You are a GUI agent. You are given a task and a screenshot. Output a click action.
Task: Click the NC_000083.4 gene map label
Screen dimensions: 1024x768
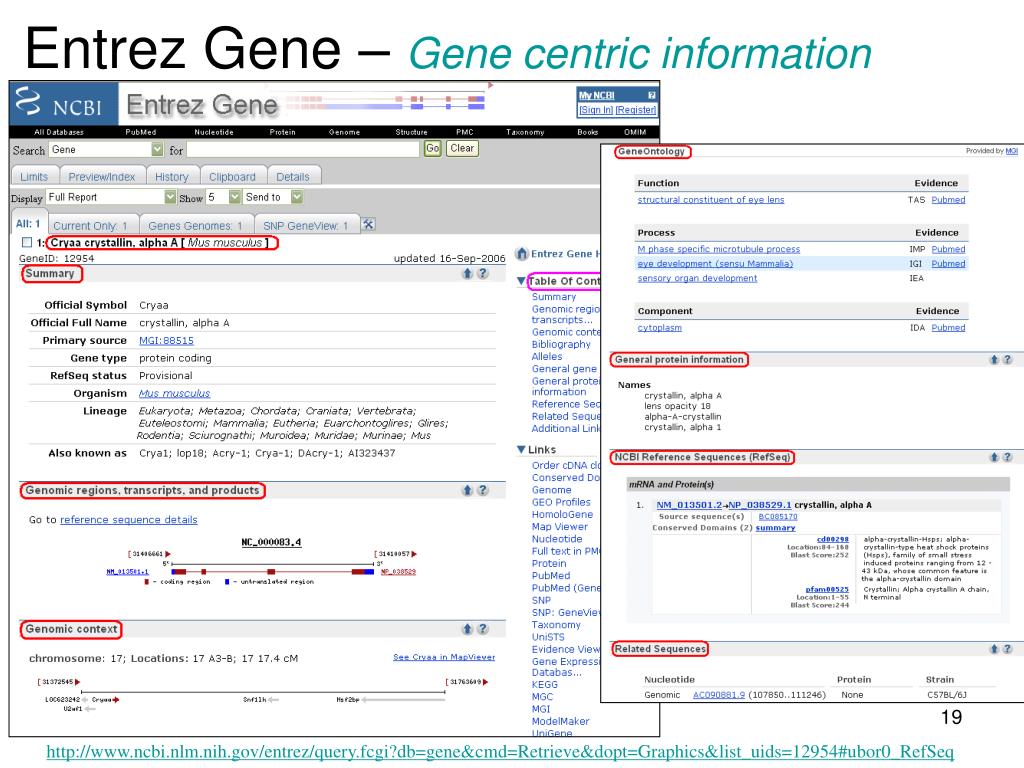point(271,542)
